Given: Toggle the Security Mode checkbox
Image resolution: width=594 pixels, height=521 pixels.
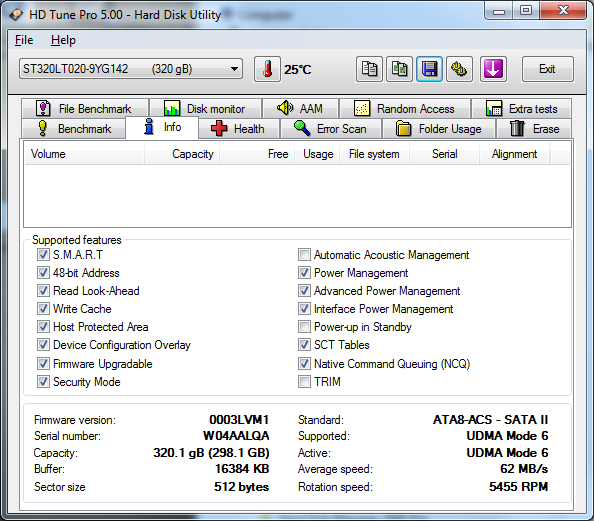Looking at the screenshot, I should click(x=43, y=382).
